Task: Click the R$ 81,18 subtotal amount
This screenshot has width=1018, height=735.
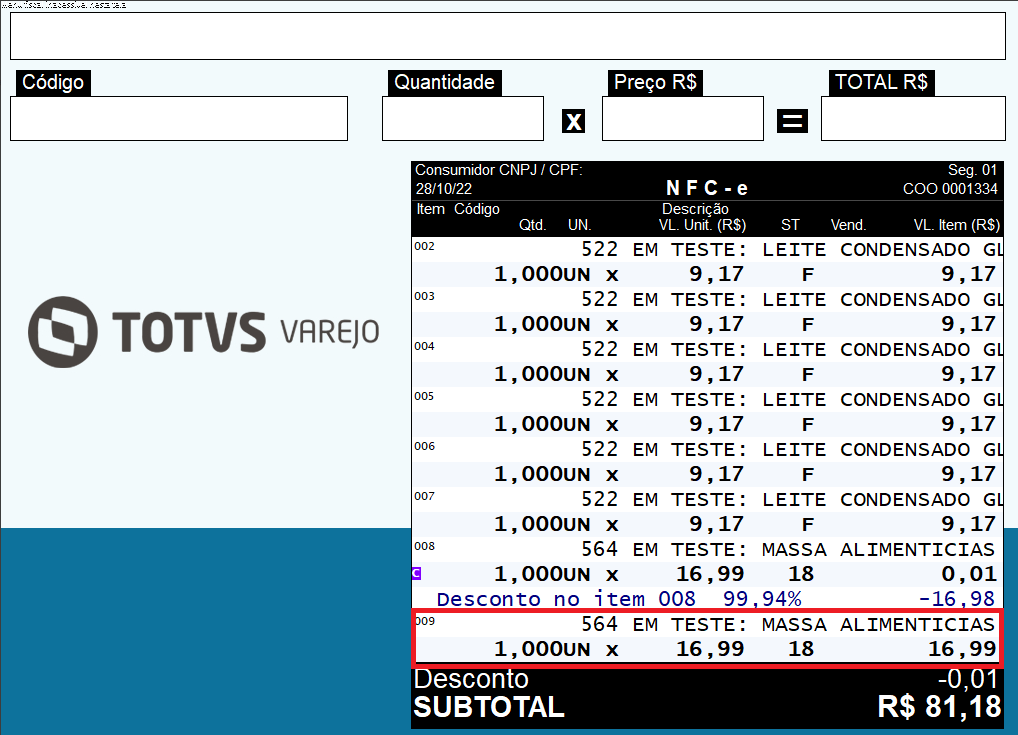Action: click(x=939, y=707)
